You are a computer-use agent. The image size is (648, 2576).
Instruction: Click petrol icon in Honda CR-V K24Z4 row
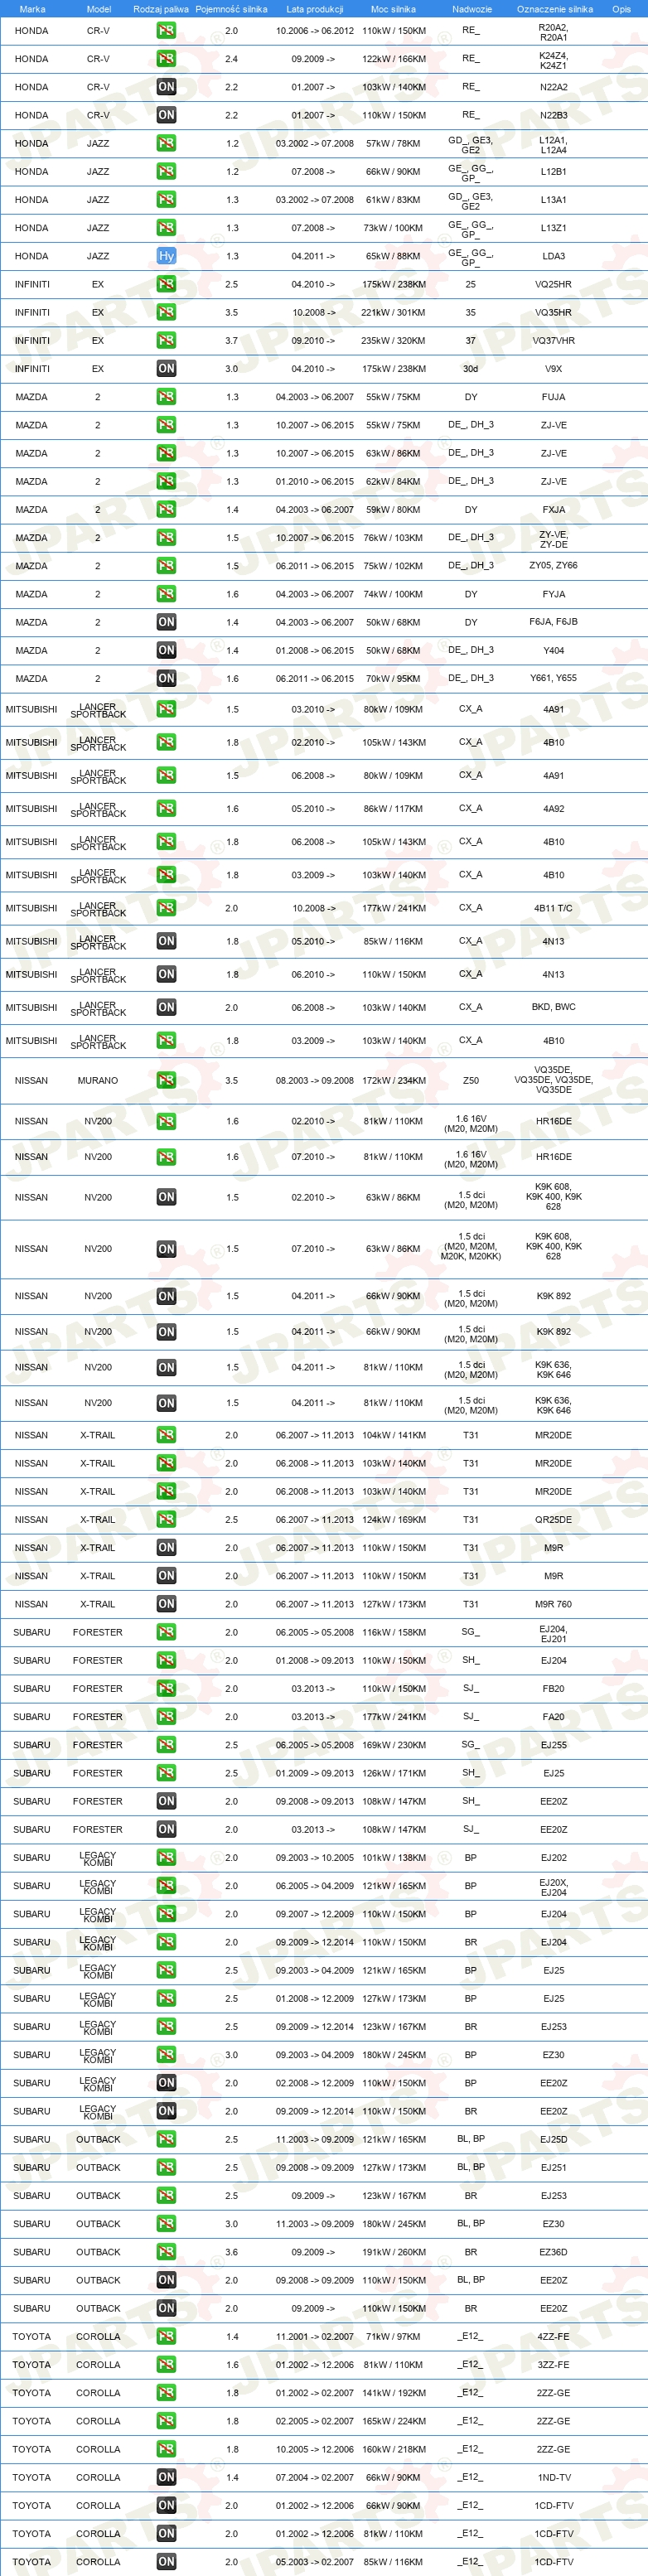point(166,59)
